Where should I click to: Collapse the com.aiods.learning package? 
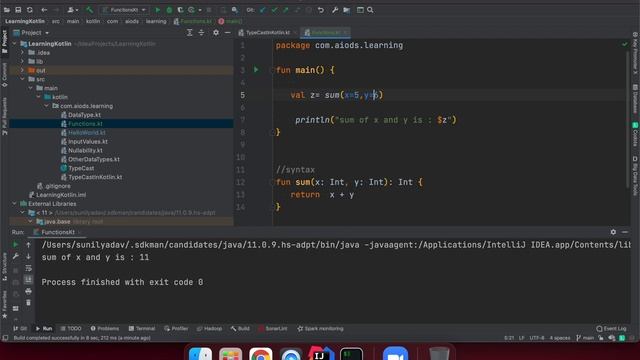point(46,106)
